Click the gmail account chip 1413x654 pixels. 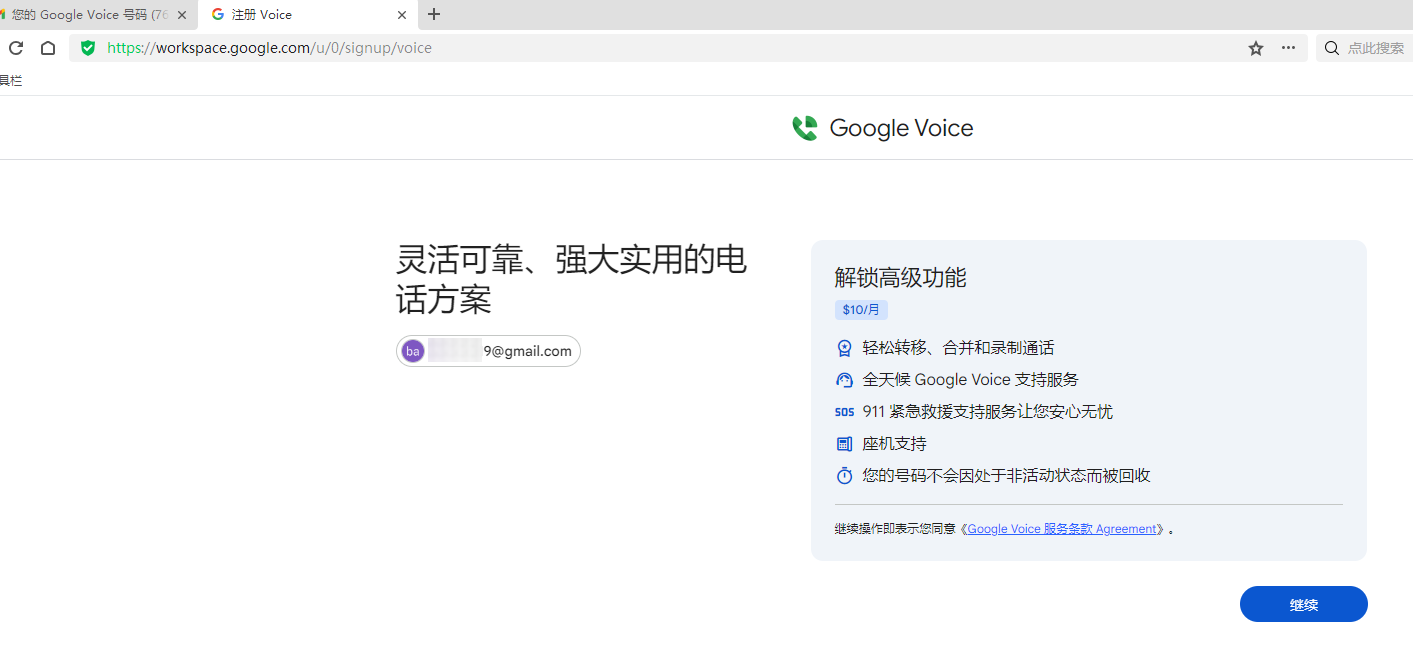tap(488, 351)
